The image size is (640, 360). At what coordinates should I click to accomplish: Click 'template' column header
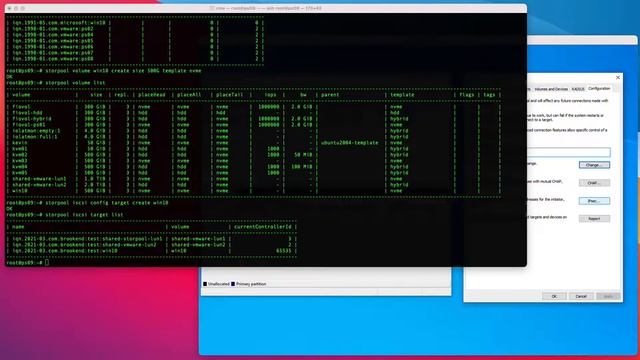(x=402, y=95)
